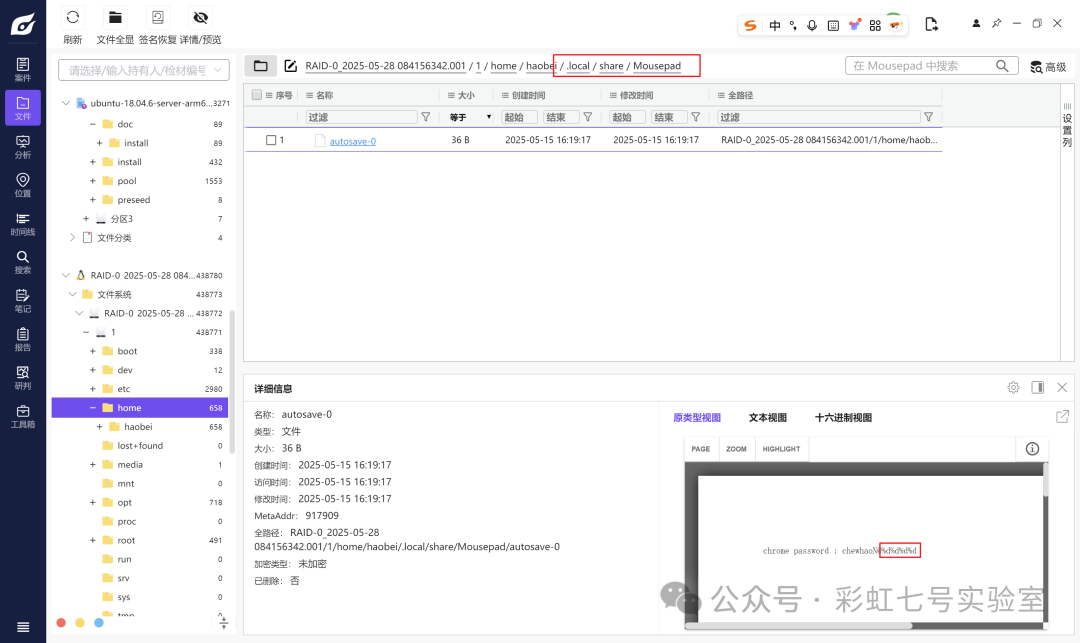
Task: Open the 时间线 sidebar section
Action: tap(23, 224)
